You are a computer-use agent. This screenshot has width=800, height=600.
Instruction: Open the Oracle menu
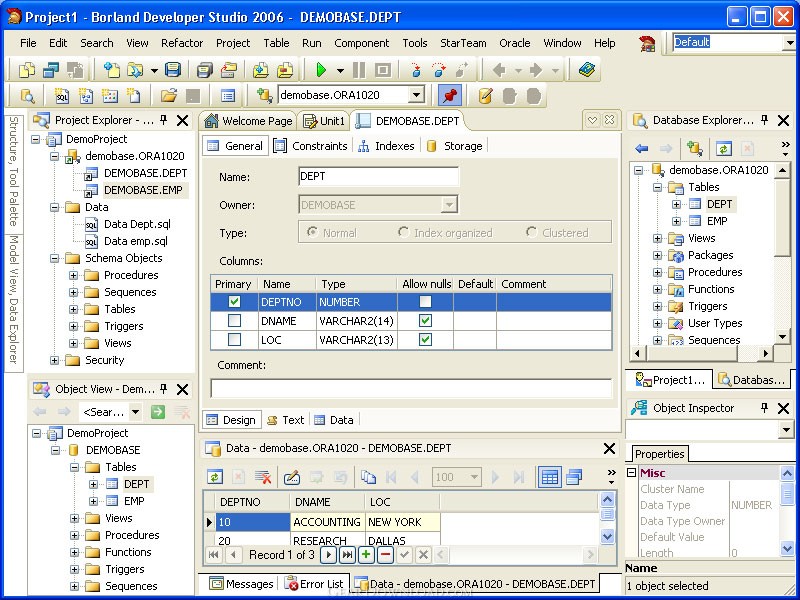[x=514, y=43]
